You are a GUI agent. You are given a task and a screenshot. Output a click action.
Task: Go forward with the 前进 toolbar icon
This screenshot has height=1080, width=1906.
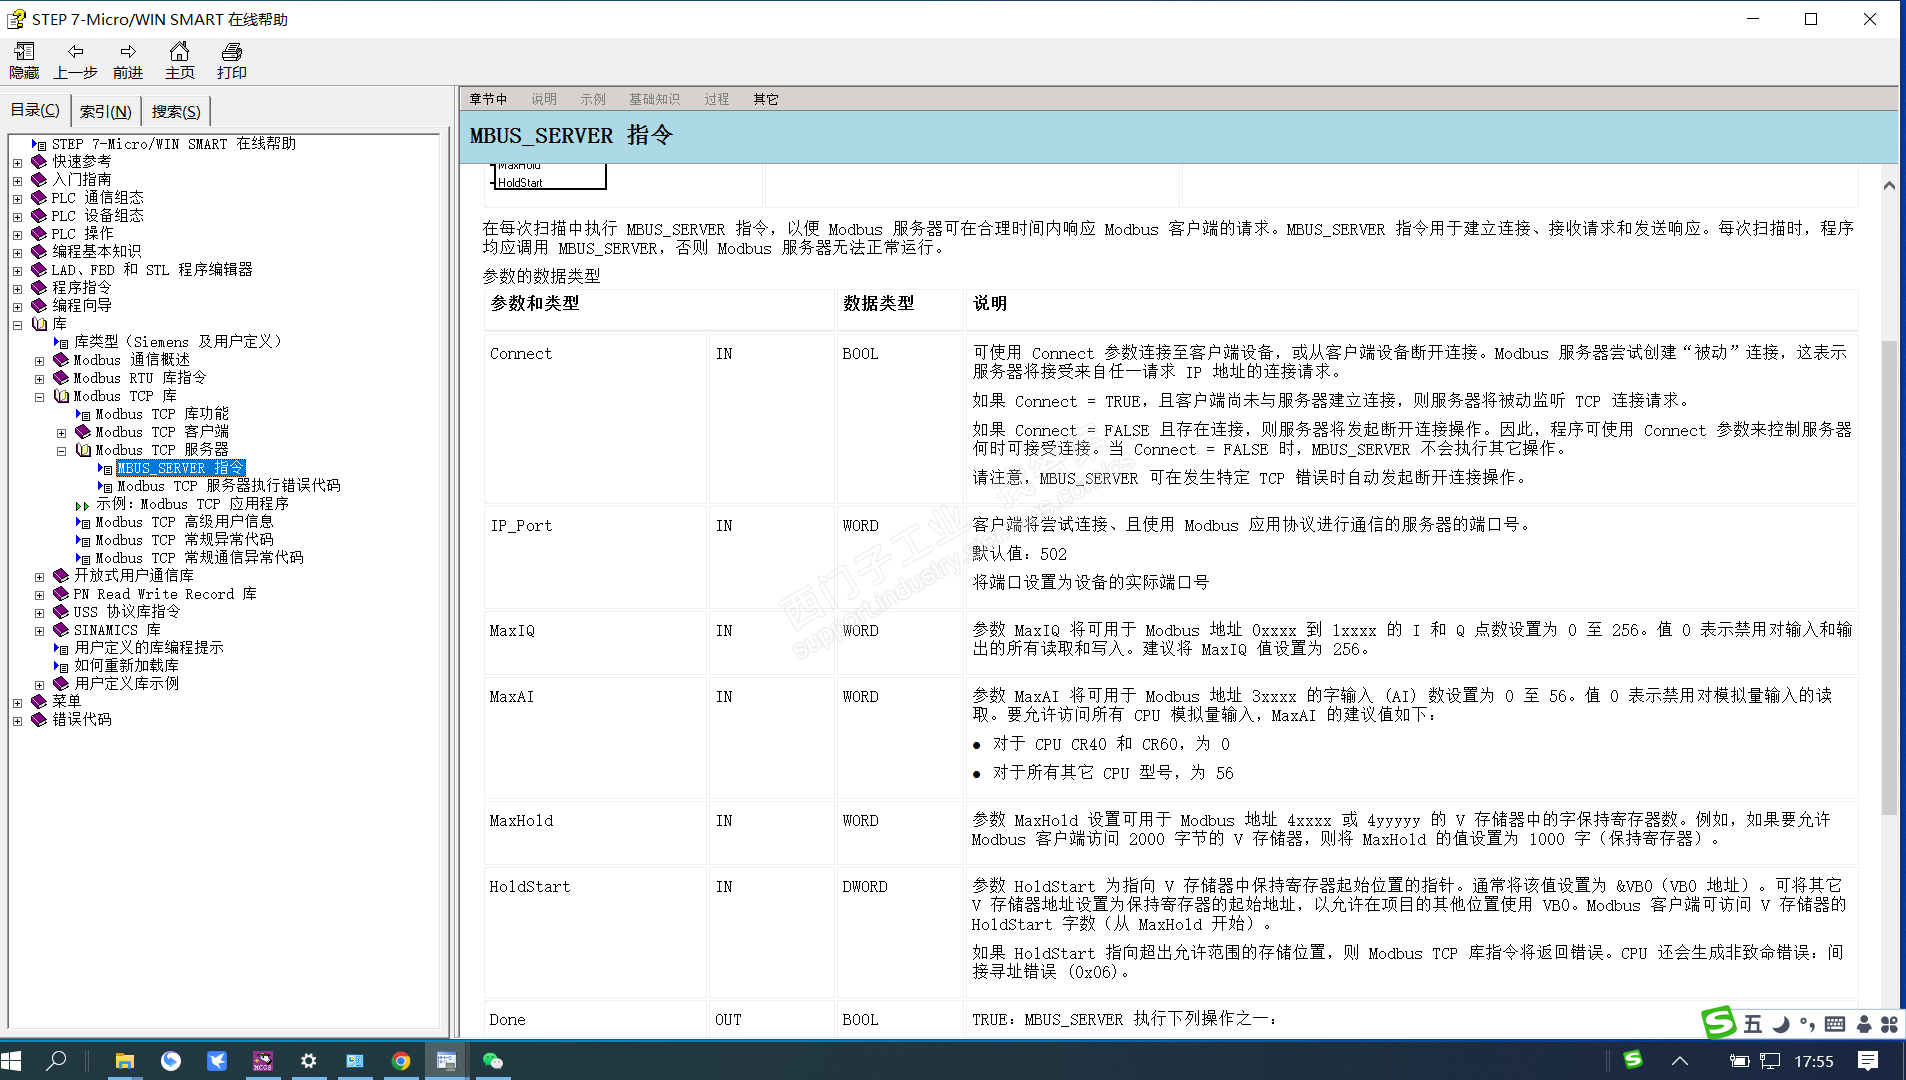click(128, 61)
